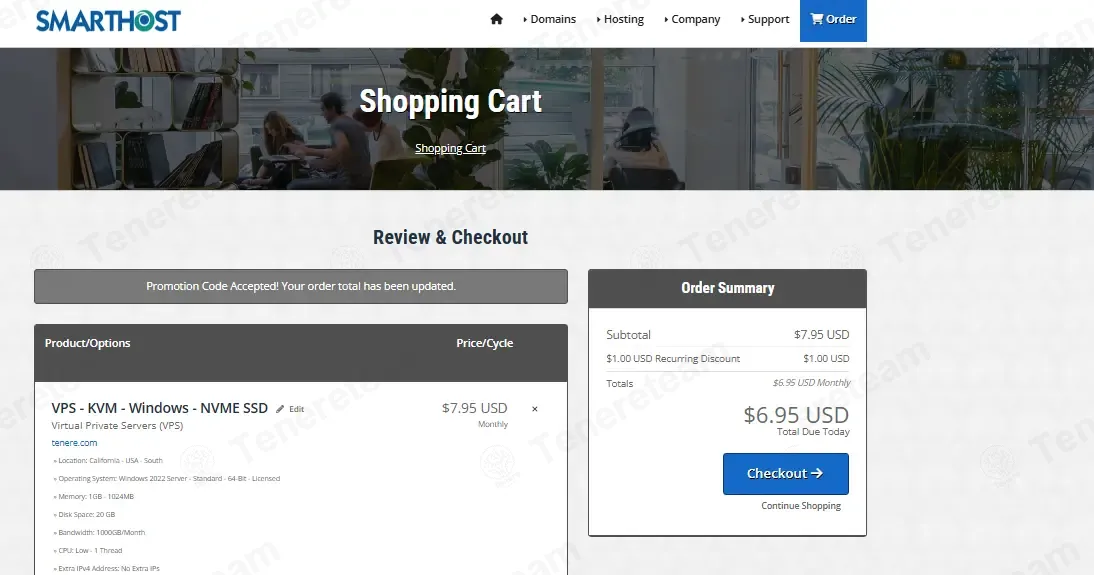Screen dimensions: 1094x575
Task: Click the Bandwidth 1000GB/Month line
Action: 99,532
